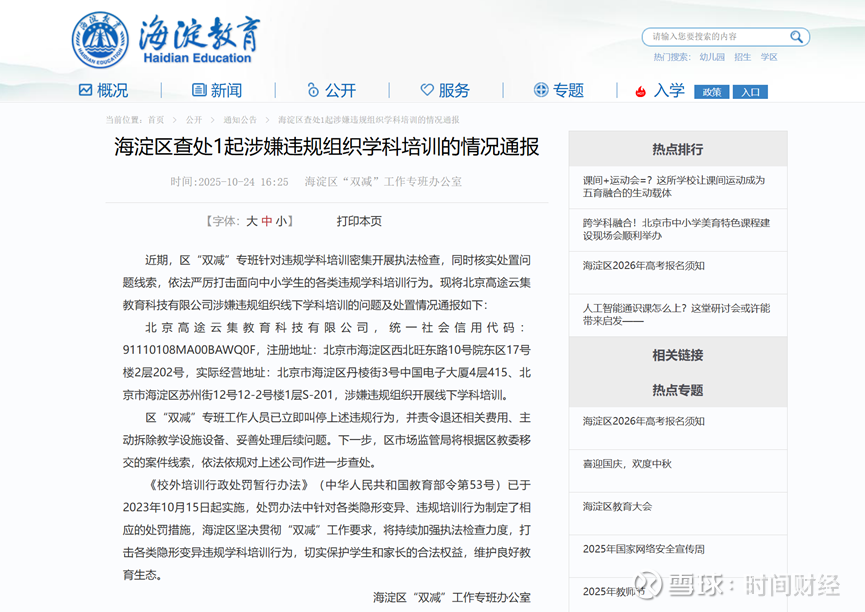
Task: Click the credit code 91110108MA00BAWQ0F
Action: (190, 350)
